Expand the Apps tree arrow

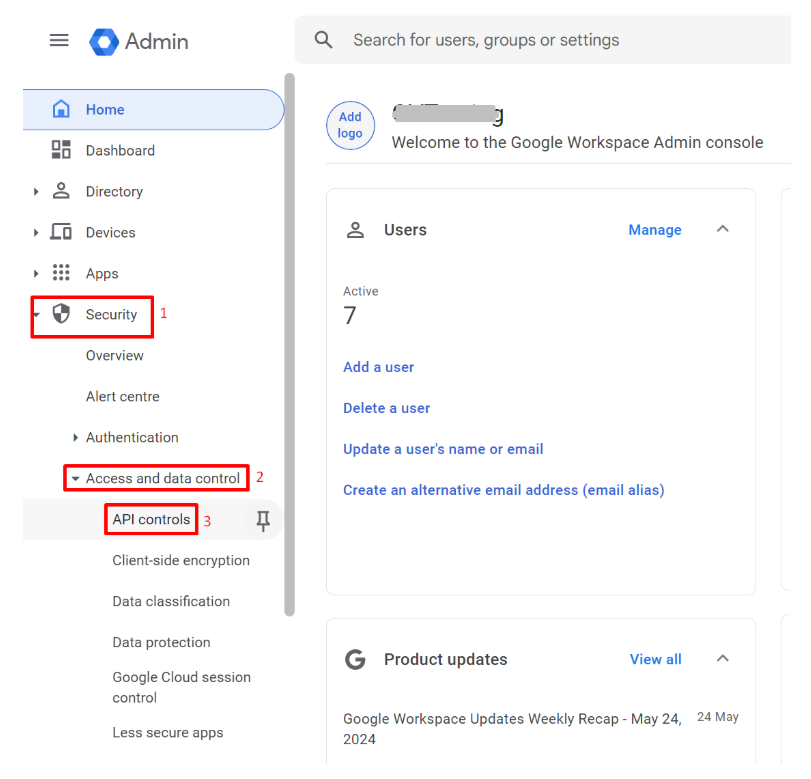[36, 273]
